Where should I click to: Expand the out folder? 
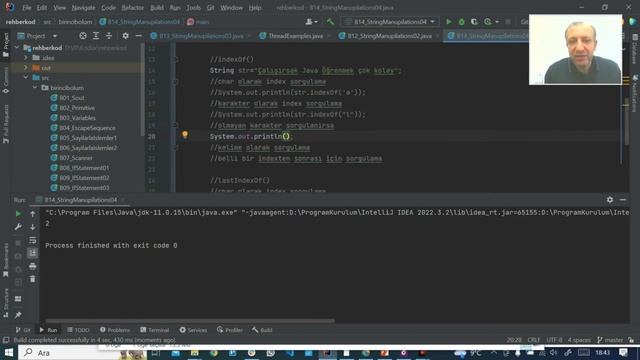click(x=26, y=68)
